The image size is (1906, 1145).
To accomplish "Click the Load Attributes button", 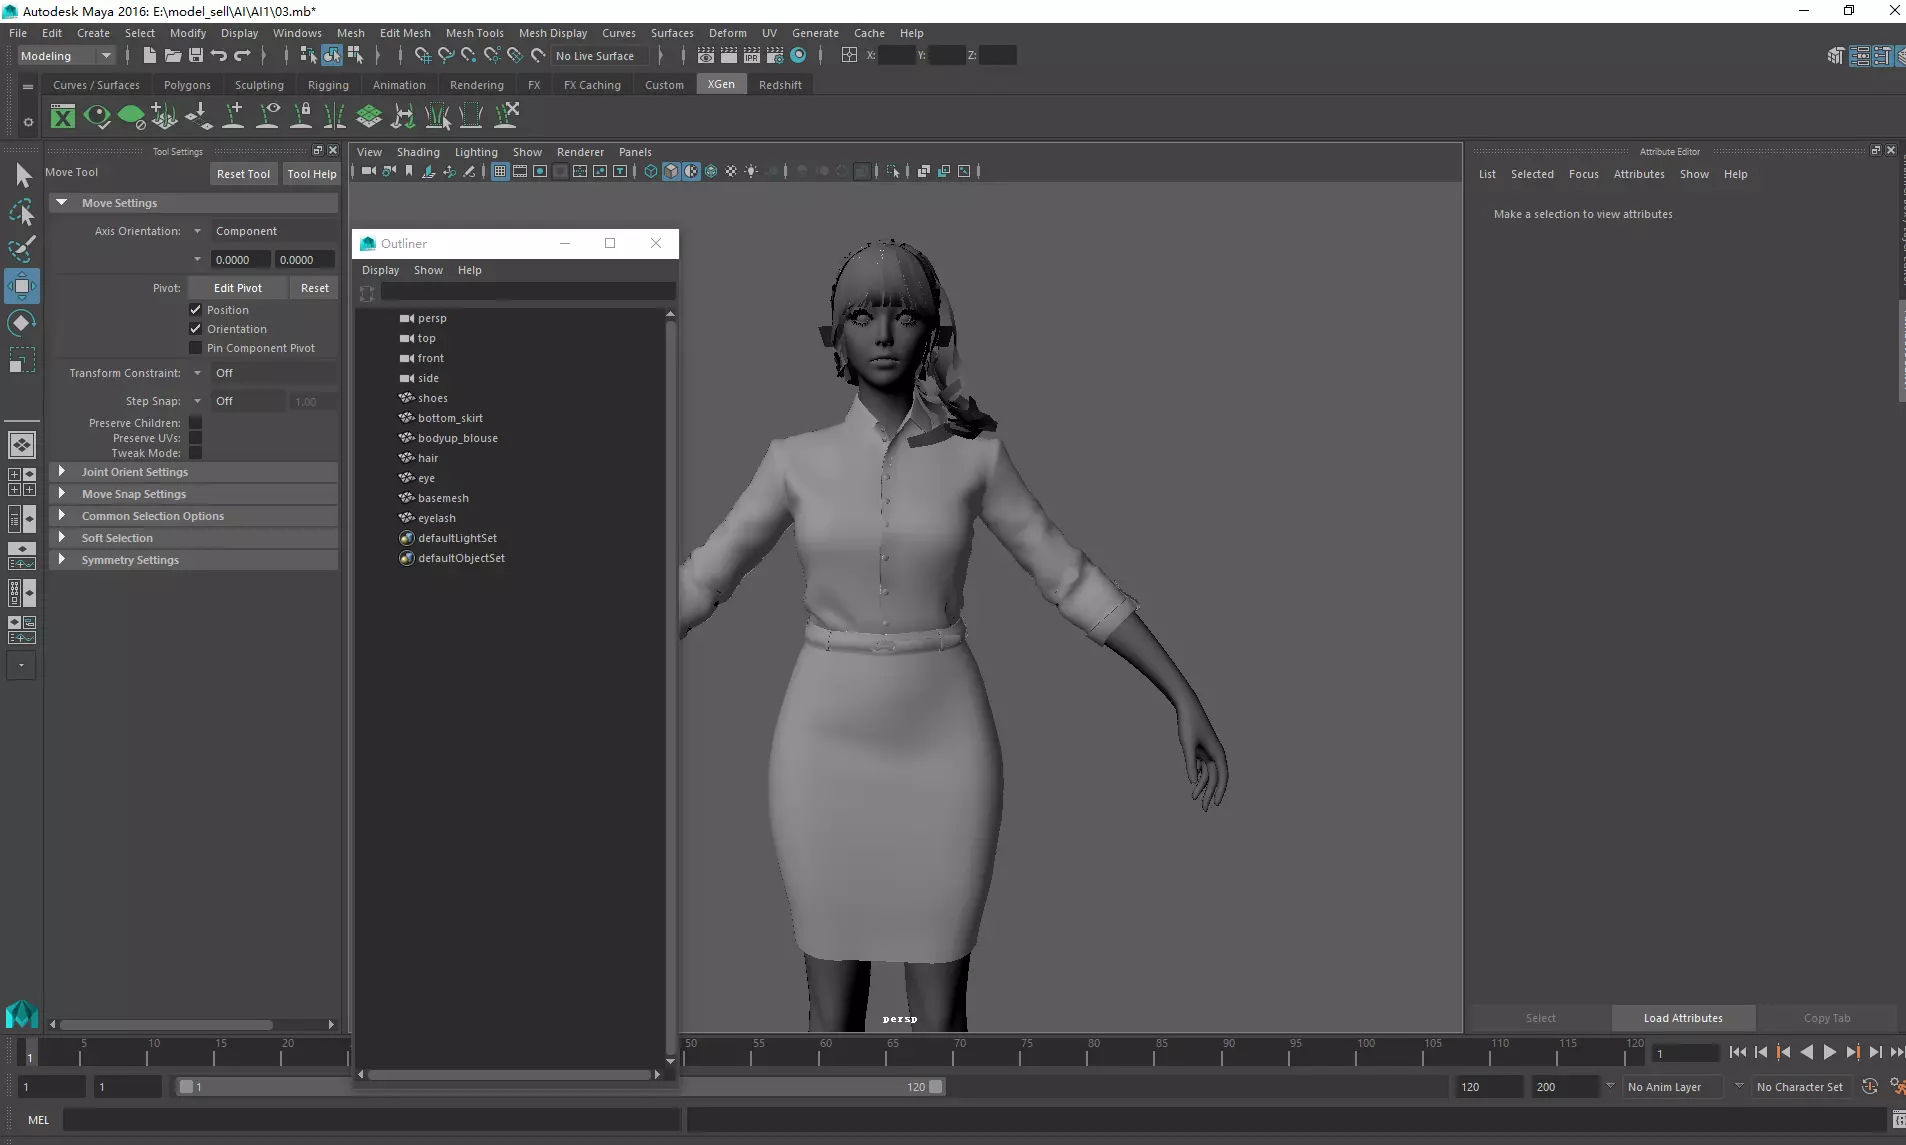I will (1683, 1018).
